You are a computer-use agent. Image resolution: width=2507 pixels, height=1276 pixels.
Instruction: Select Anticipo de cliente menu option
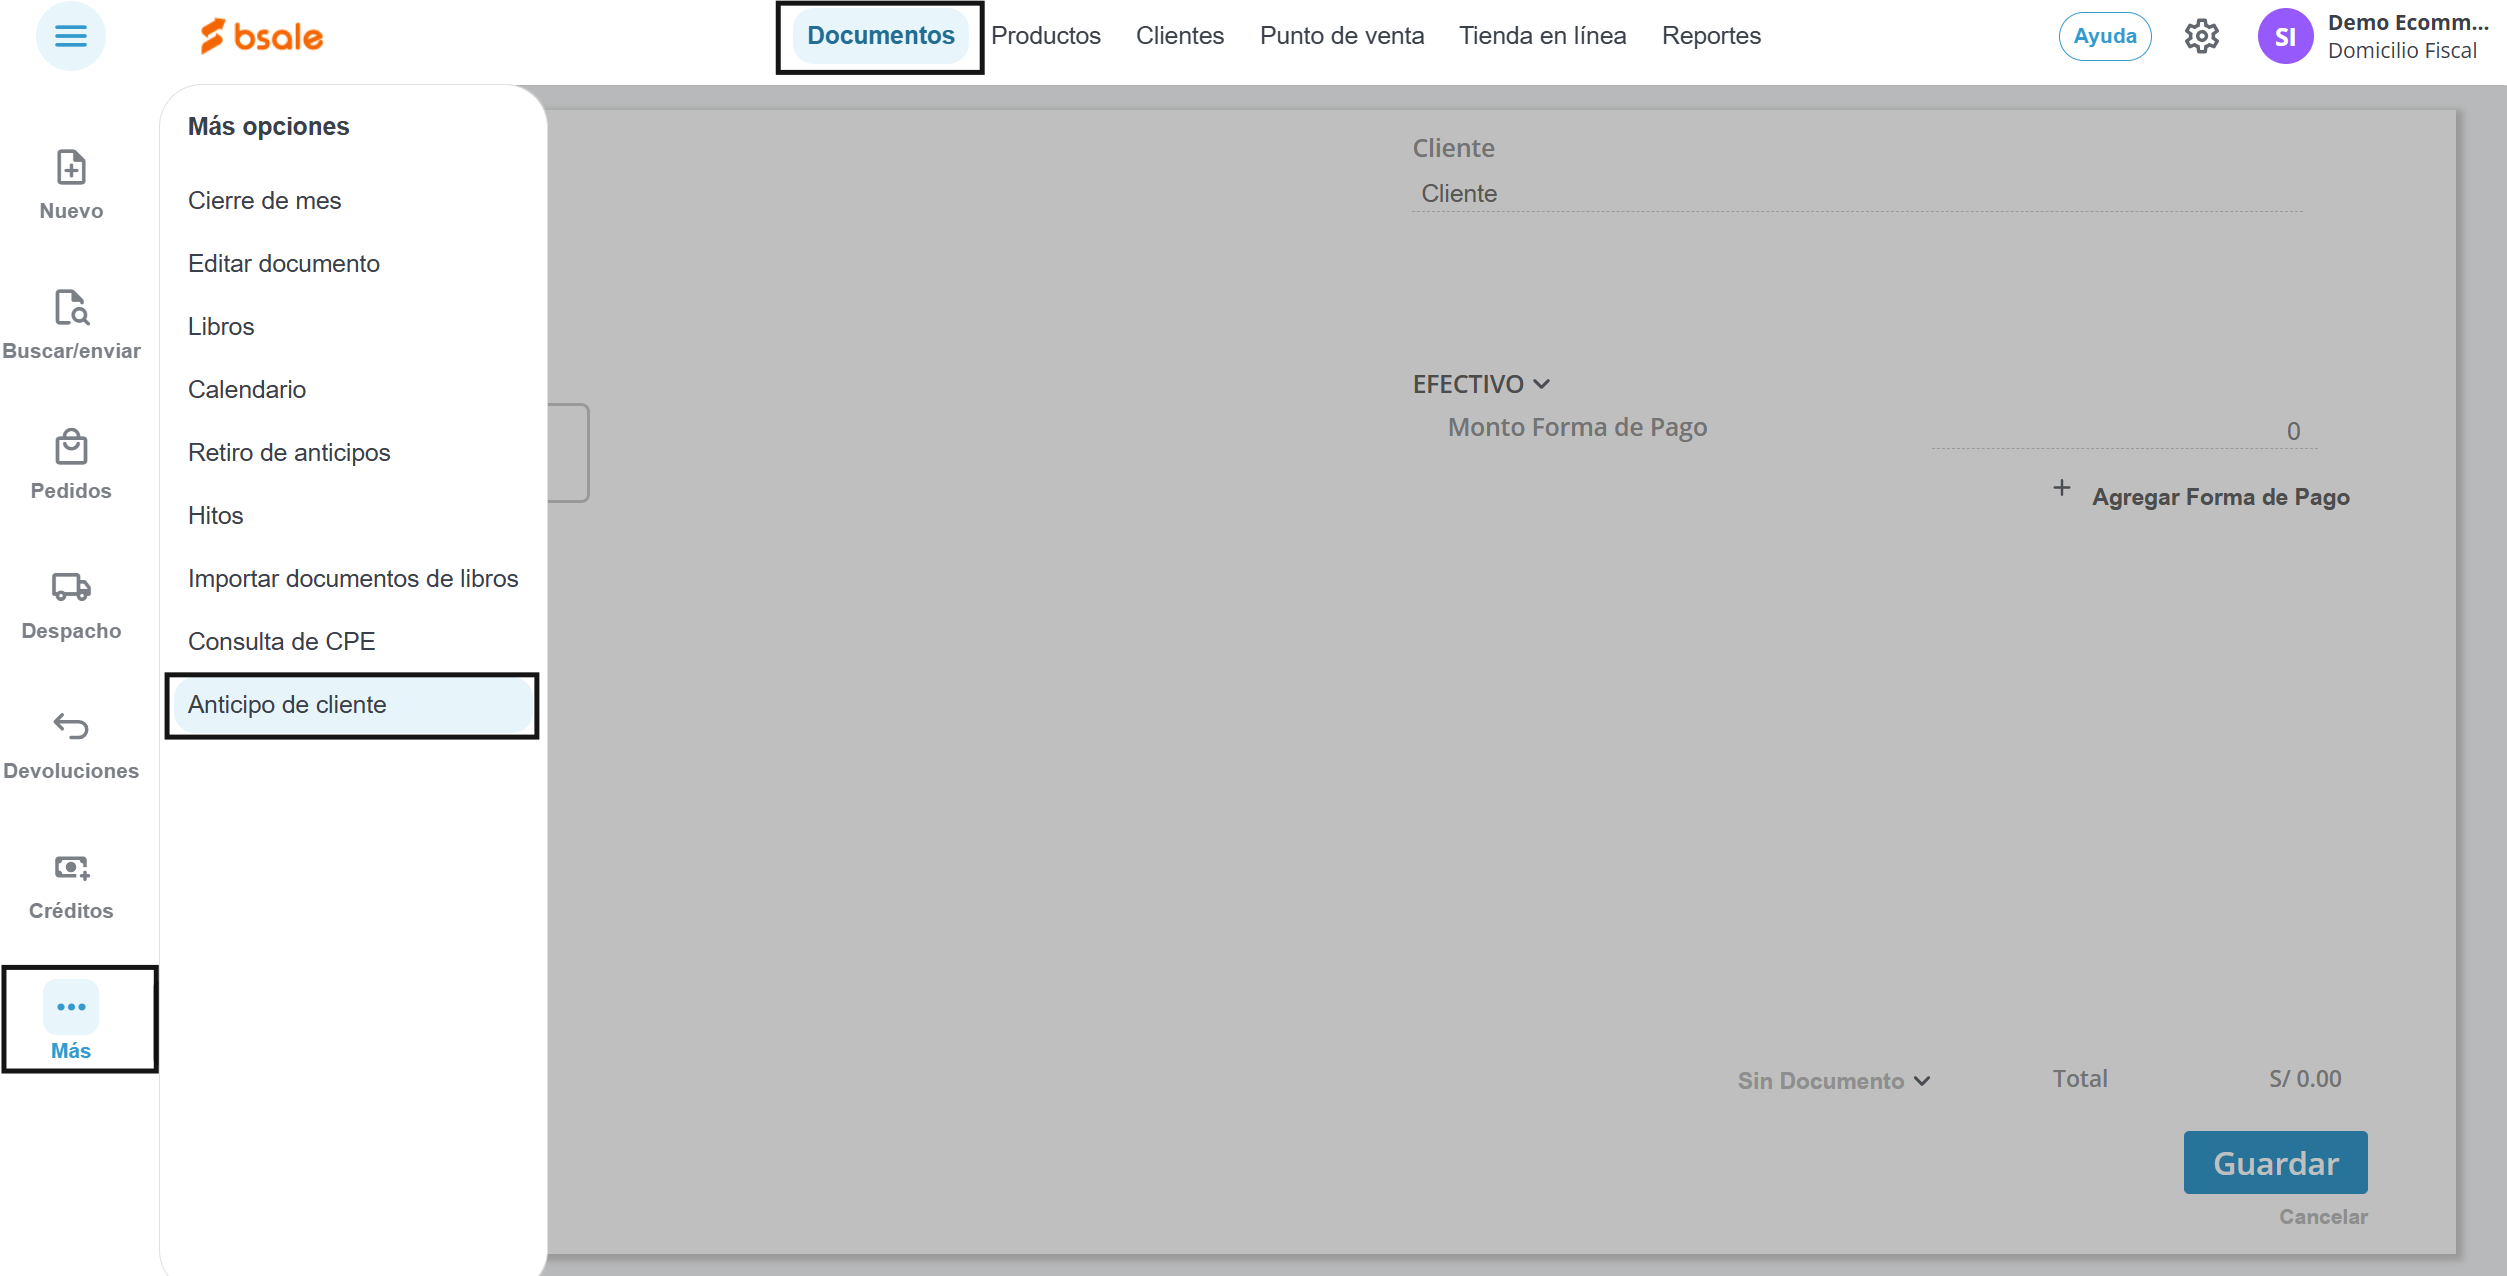click(287, 705)
